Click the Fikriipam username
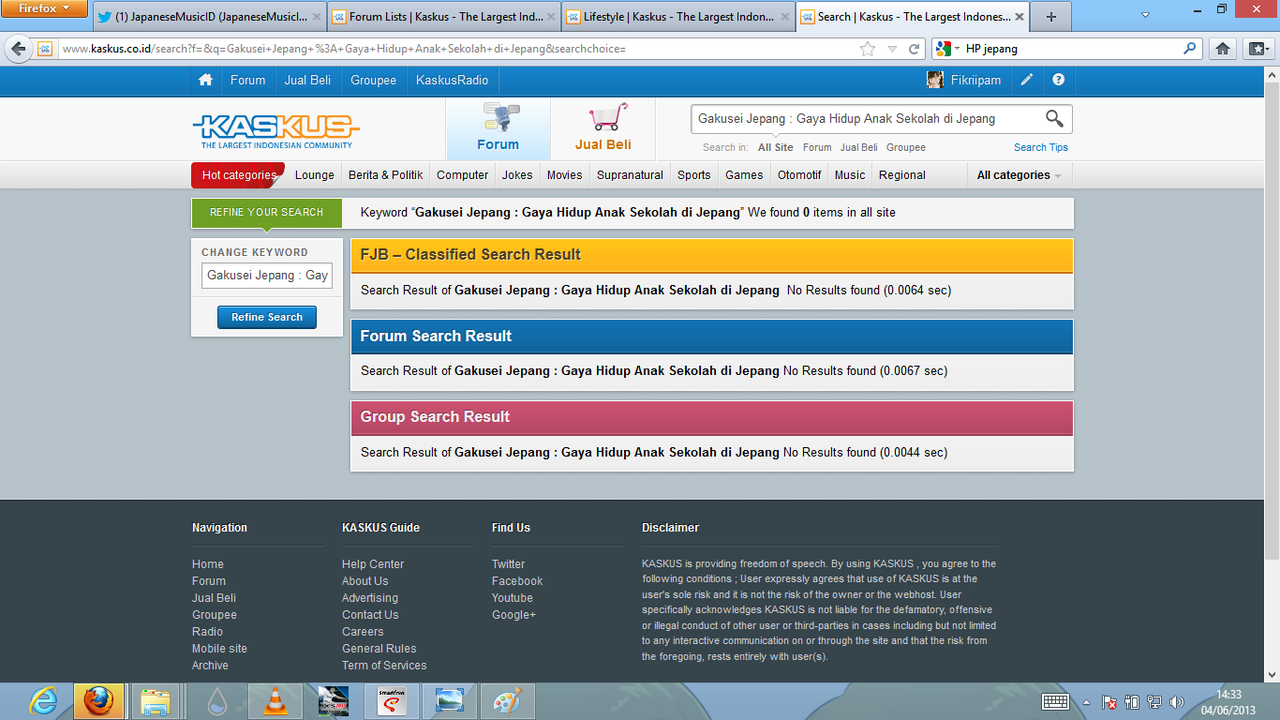 pyautogui.click(x=975, y=80)
